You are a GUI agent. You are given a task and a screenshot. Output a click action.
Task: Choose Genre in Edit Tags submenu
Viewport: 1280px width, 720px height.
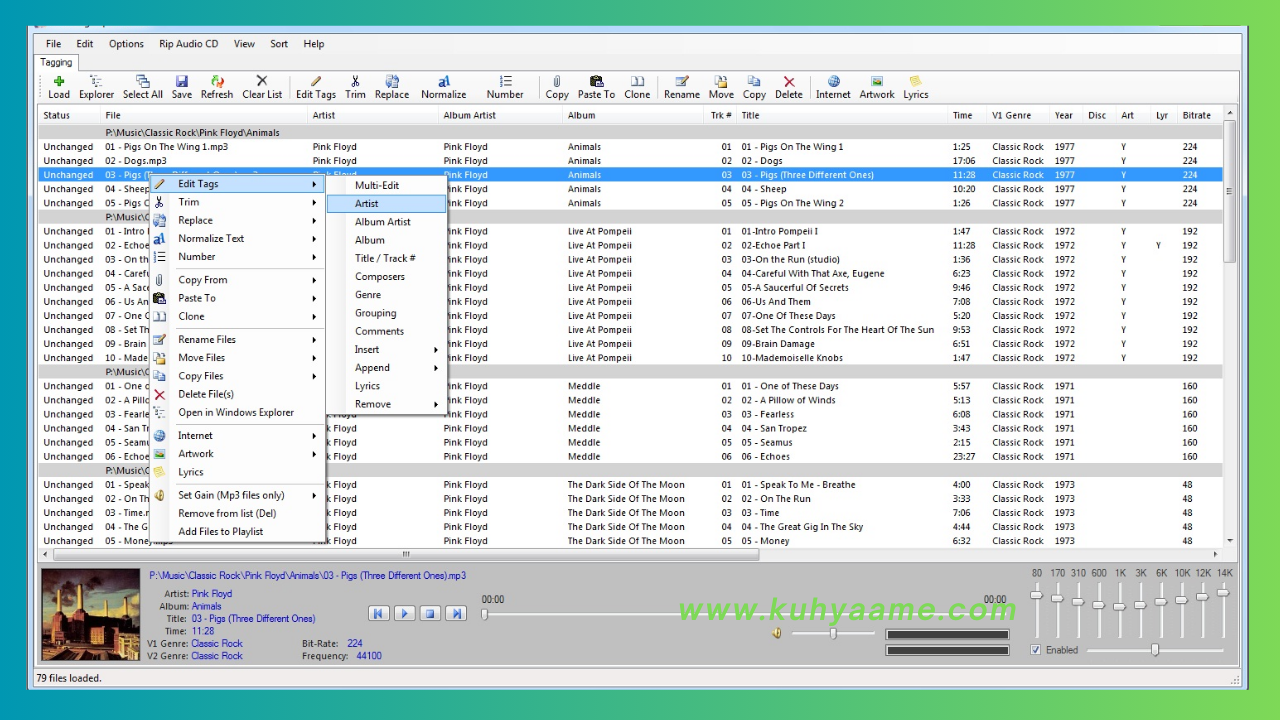386,295
